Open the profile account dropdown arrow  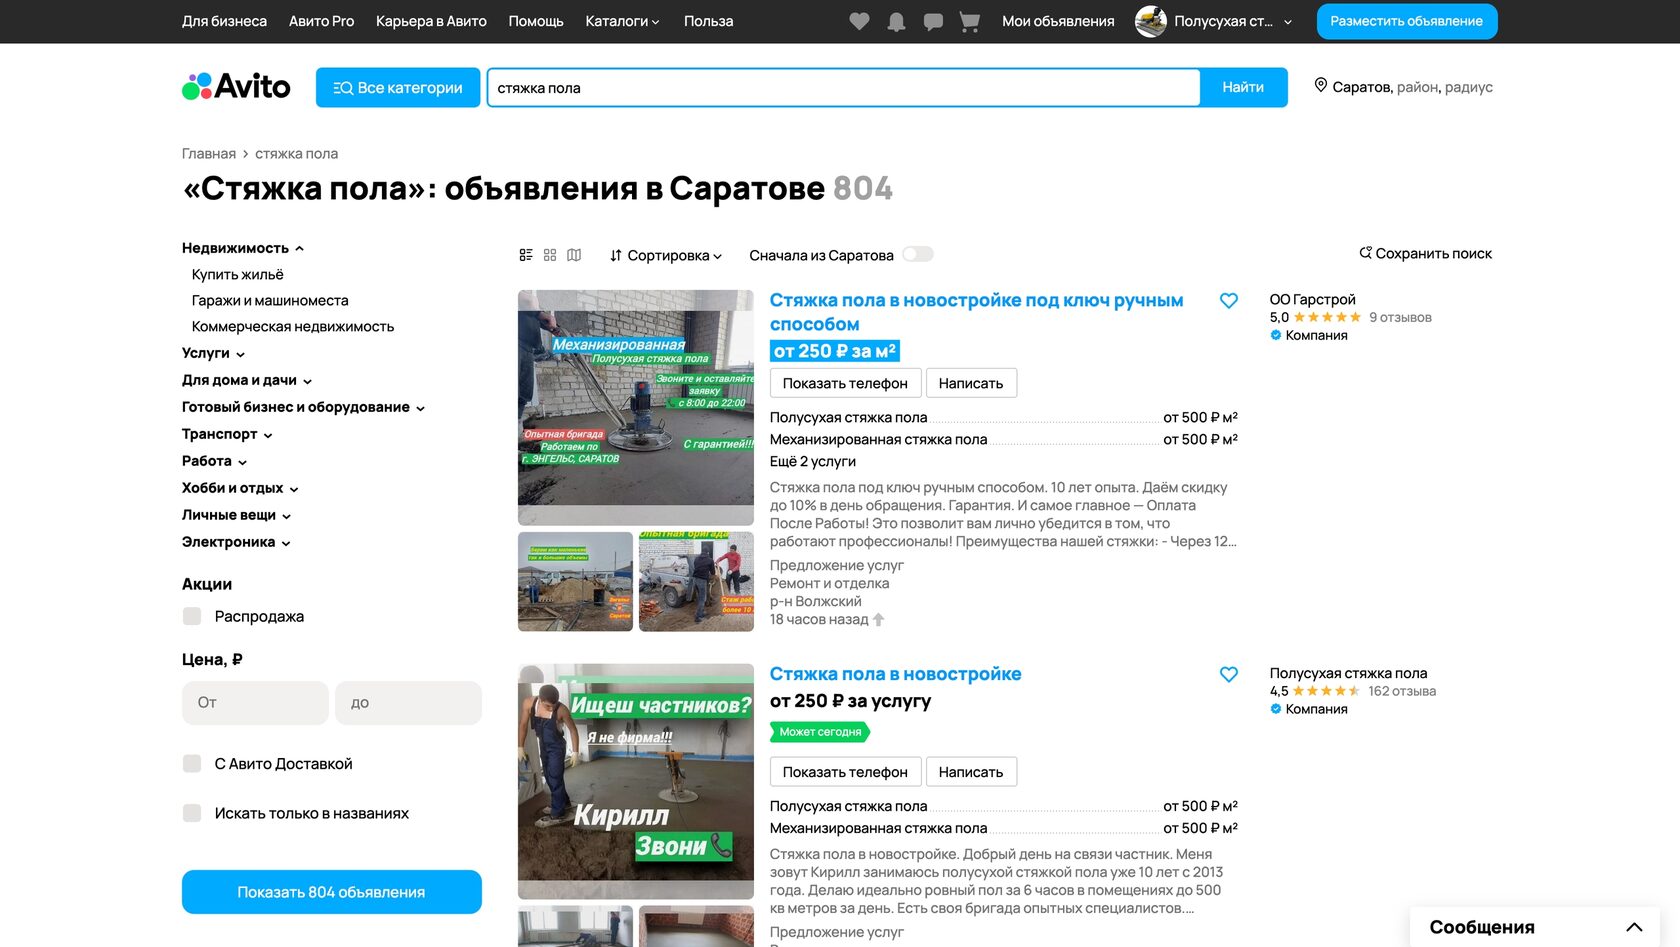pyautogui.click(x=1288, y=21)
